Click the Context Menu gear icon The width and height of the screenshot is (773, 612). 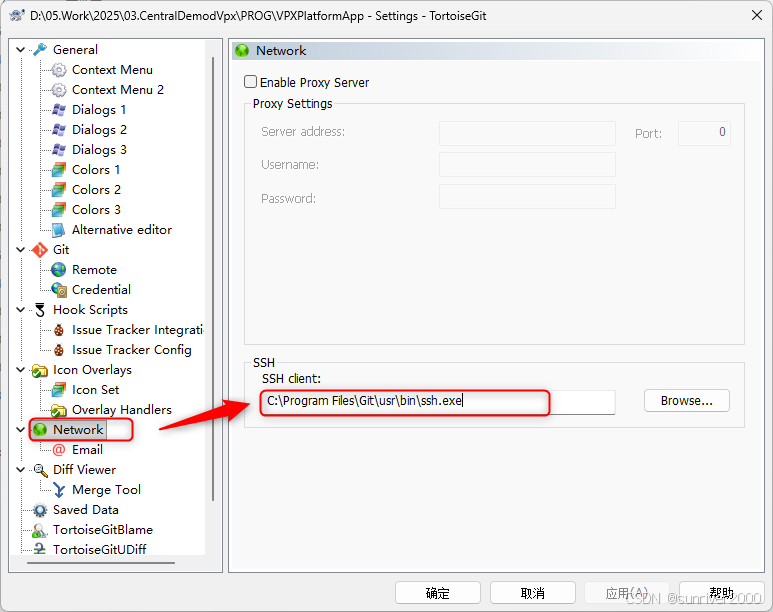pos(59,70)
